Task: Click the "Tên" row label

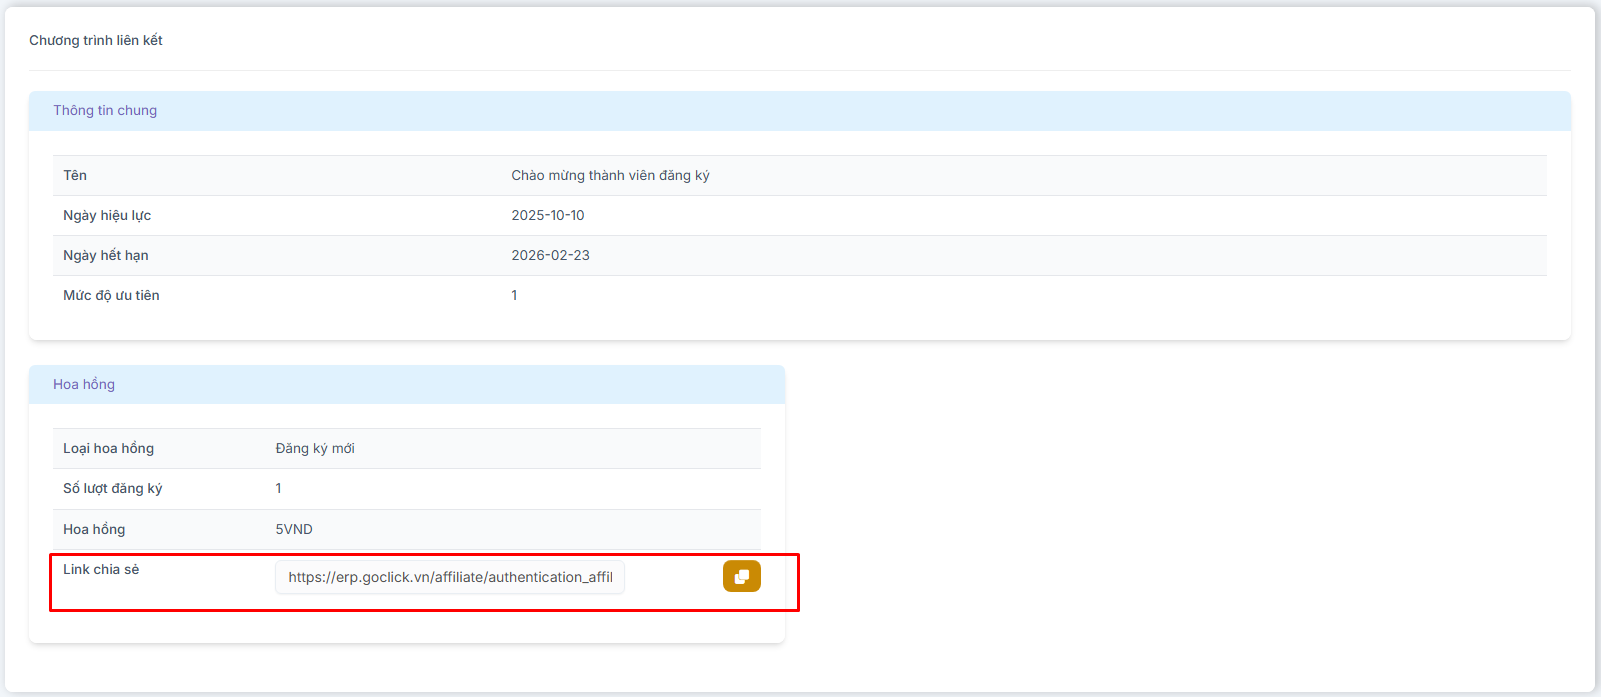Action: [x=75, y=175]
